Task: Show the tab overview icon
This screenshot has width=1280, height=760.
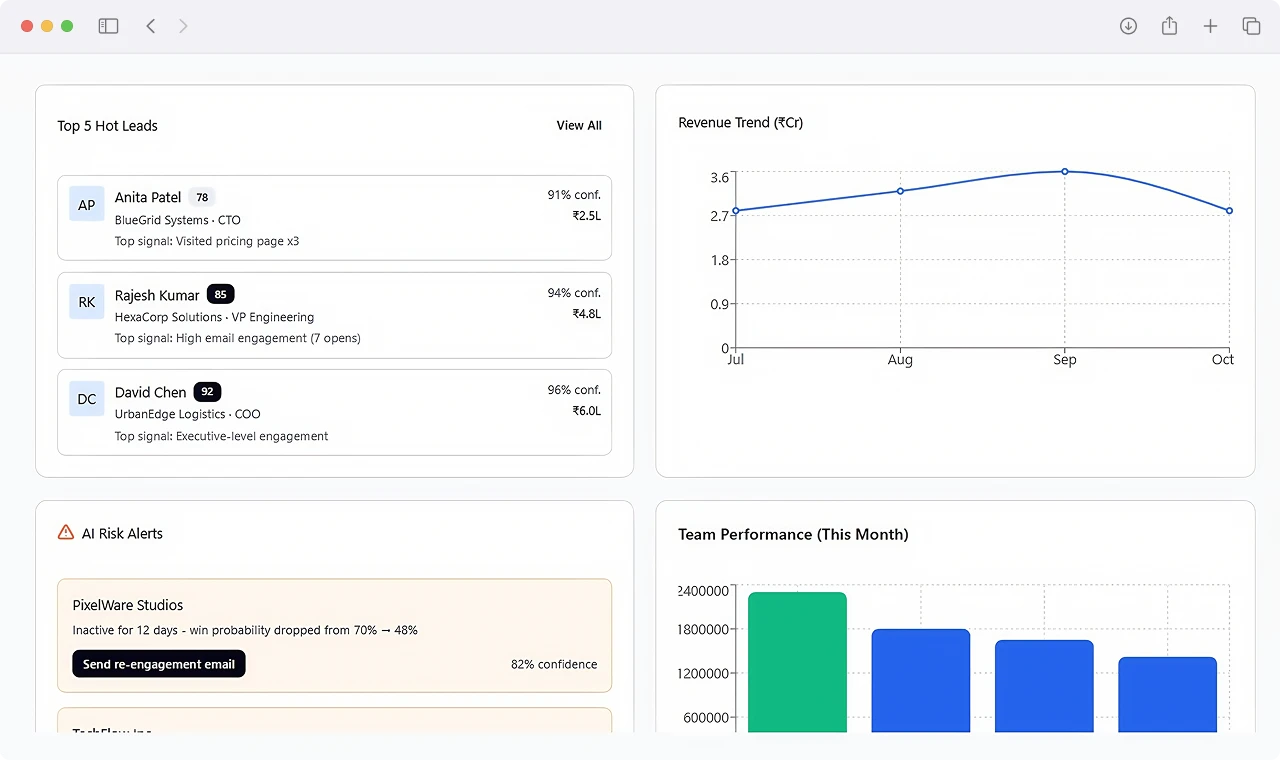Action: point(1251,26)
